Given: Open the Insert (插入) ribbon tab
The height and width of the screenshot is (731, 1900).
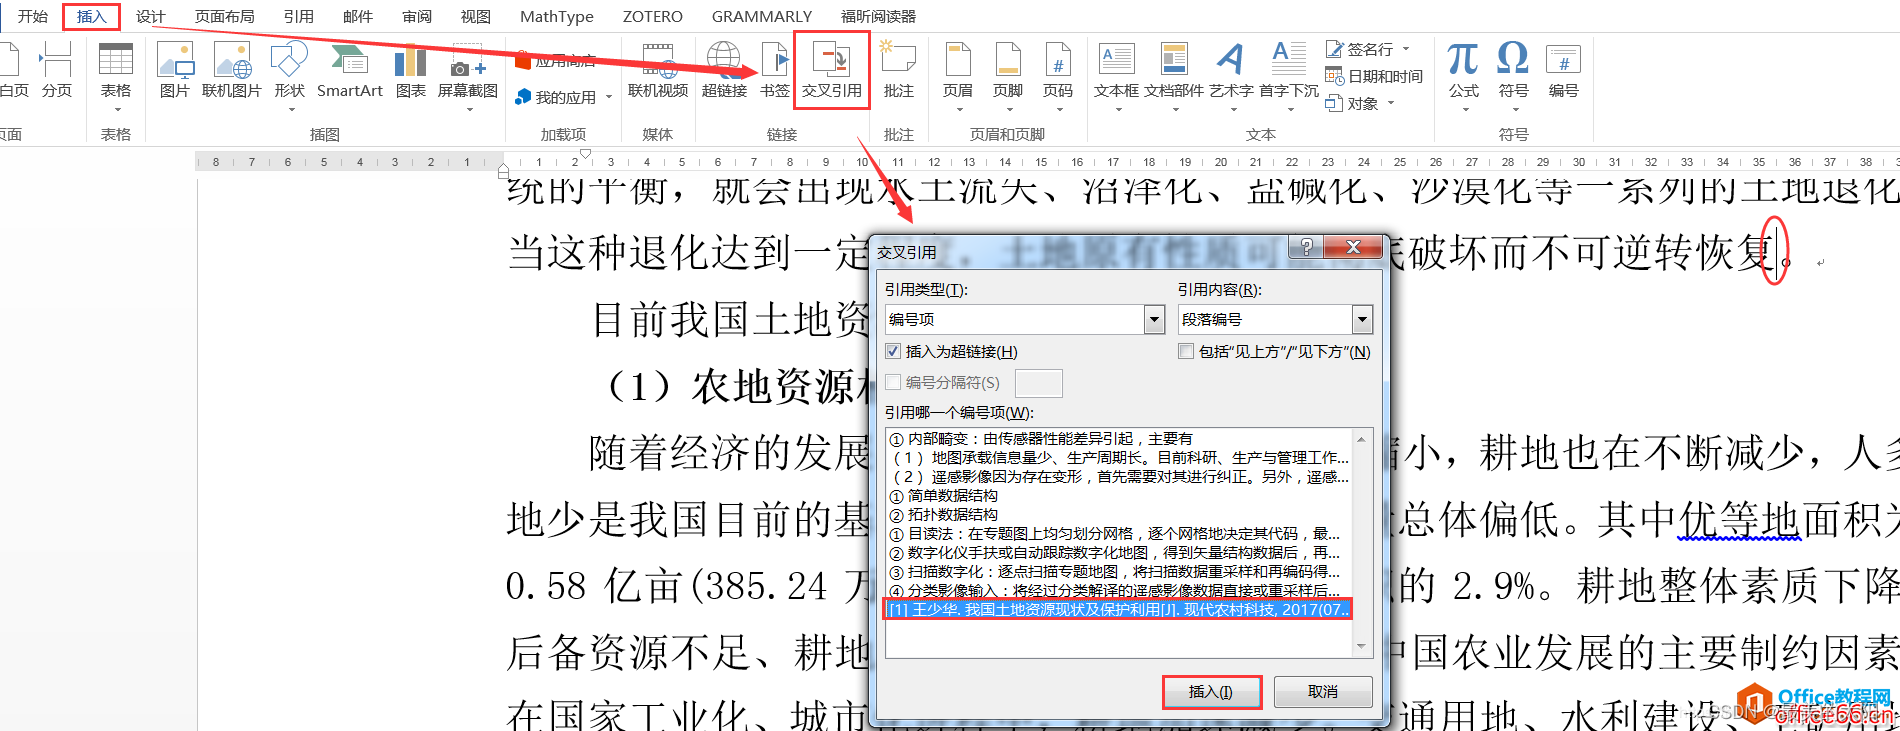Looking at the screenshot, I should click(x=91, y=16).
